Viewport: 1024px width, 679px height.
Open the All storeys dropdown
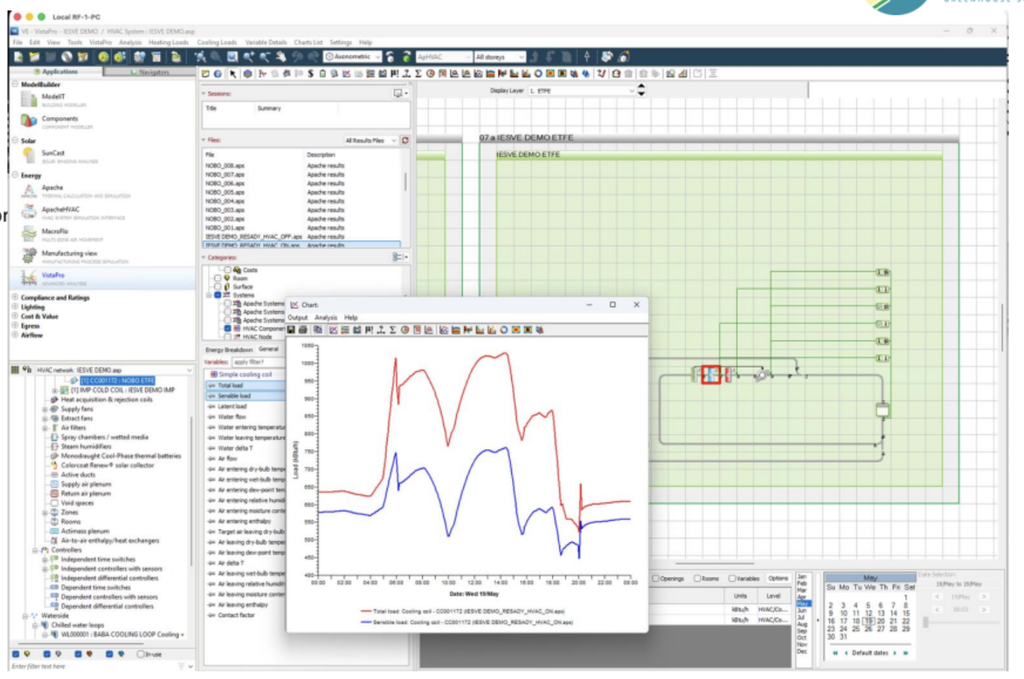tap(500, 57)
